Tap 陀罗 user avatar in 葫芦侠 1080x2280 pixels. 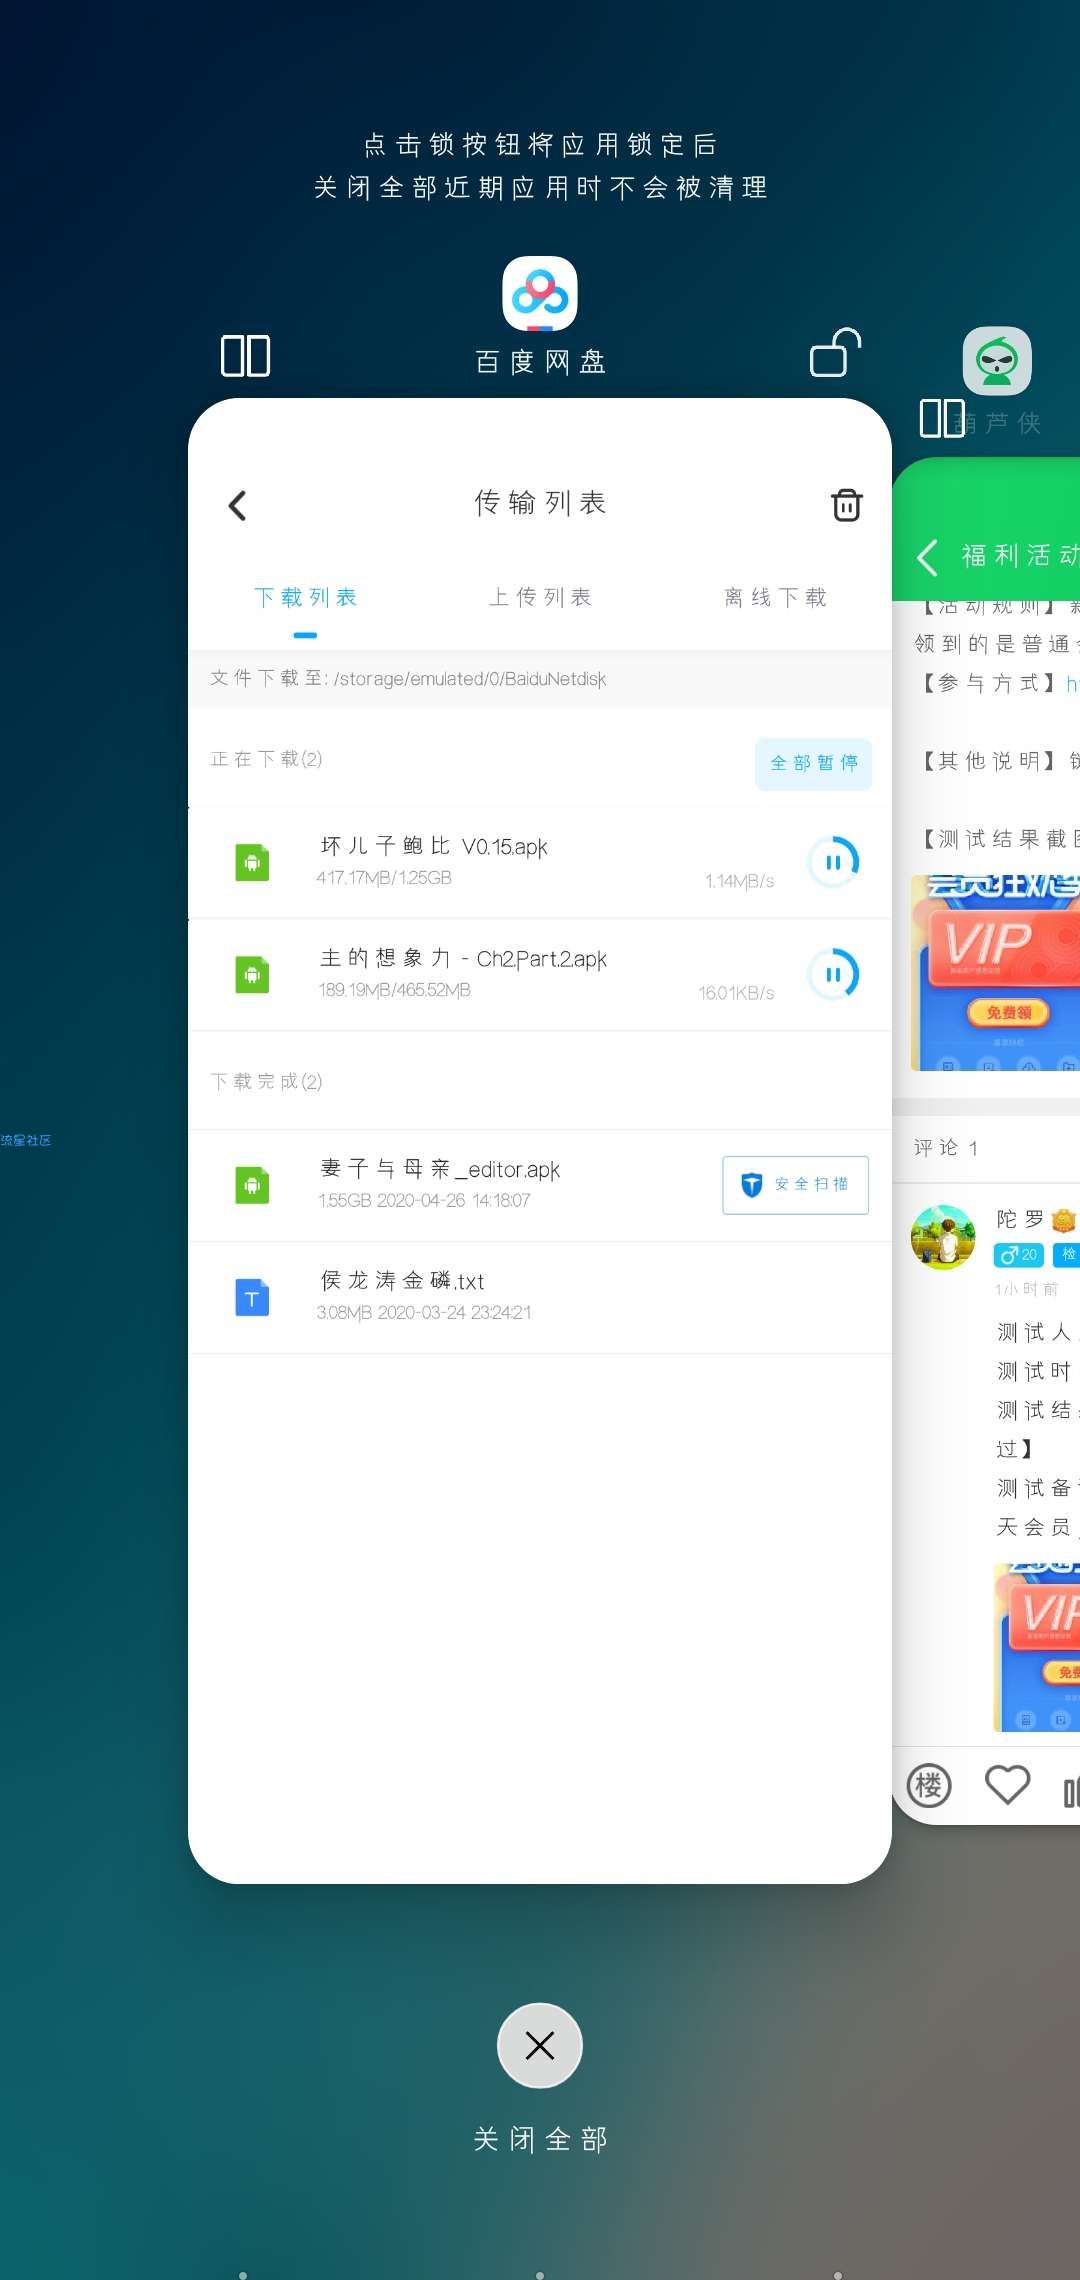pos(943,1237)
